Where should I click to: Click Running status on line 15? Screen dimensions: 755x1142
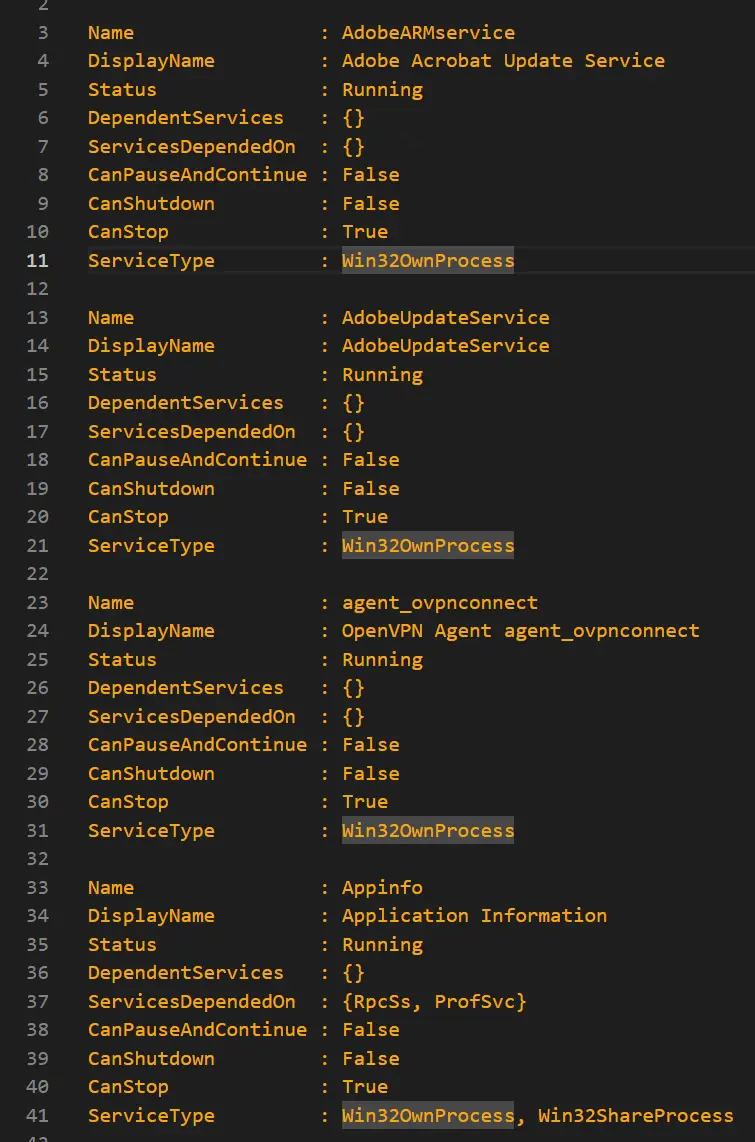(x=382, y=375)
